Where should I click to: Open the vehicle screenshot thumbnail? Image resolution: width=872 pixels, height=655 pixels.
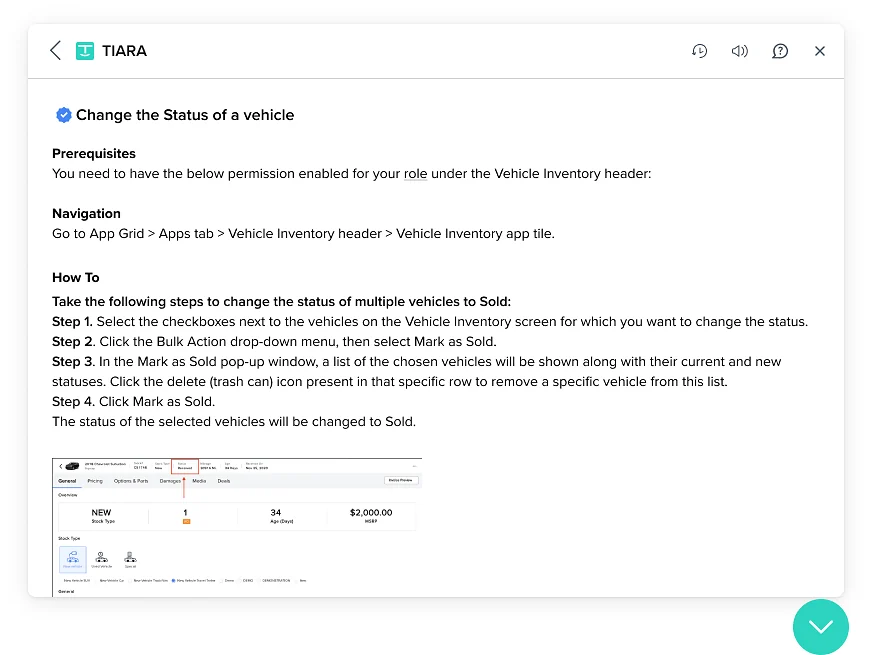pyautogui.click(x=237, y=527)
